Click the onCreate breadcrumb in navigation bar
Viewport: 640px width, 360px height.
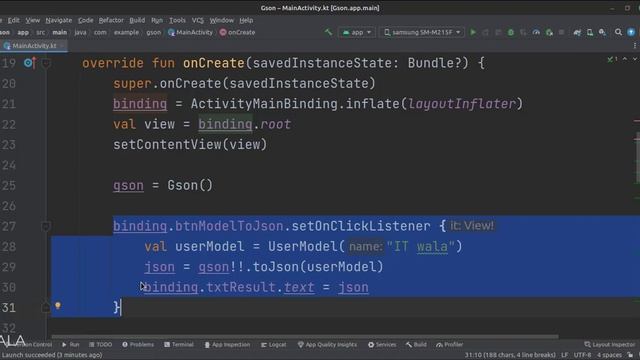click(237, 32)
